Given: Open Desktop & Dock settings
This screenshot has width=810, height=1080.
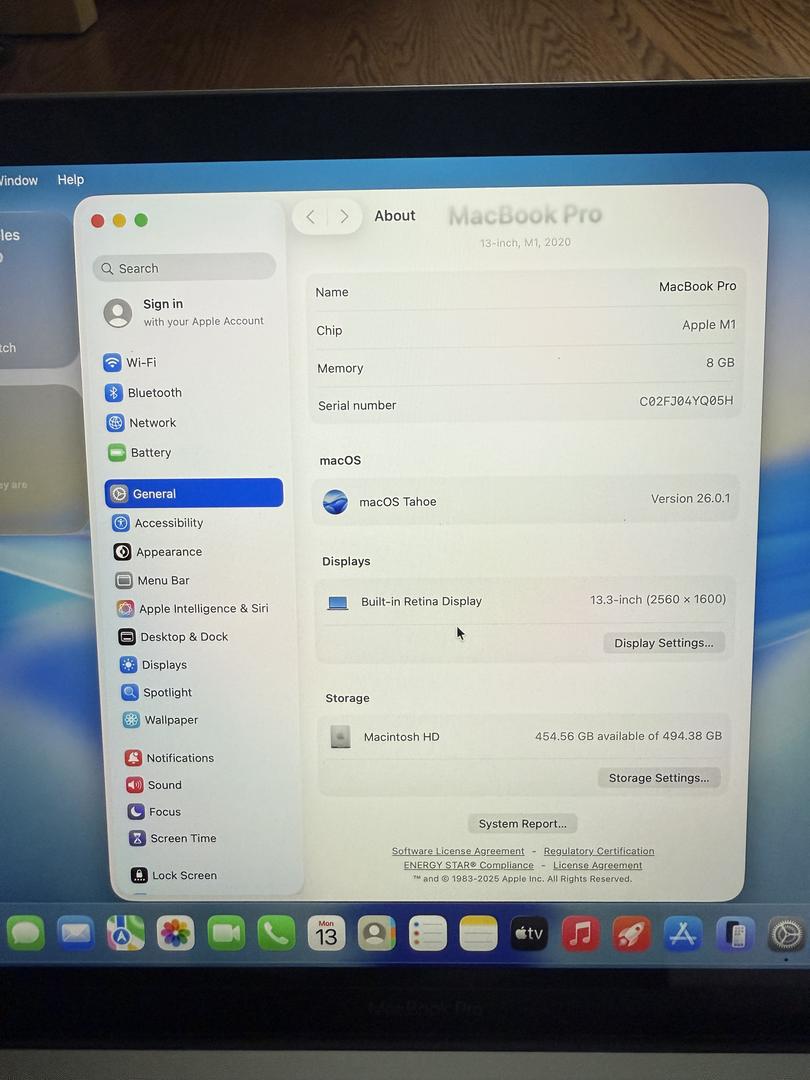Looking at the screenshot, I should pos(174,636).
